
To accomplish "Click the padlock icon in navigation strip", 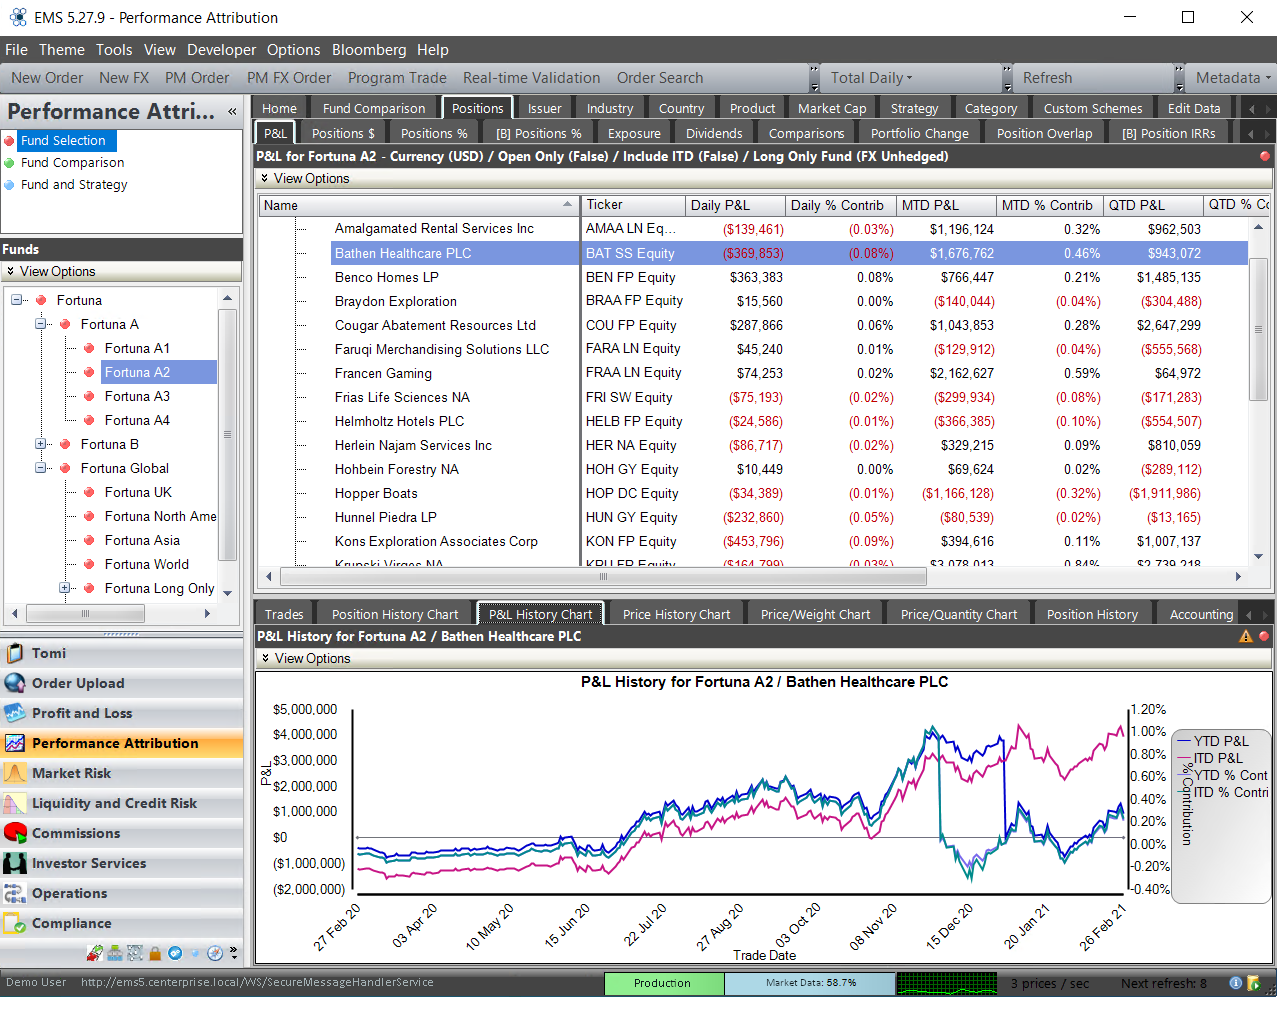I will coord(155,953).
